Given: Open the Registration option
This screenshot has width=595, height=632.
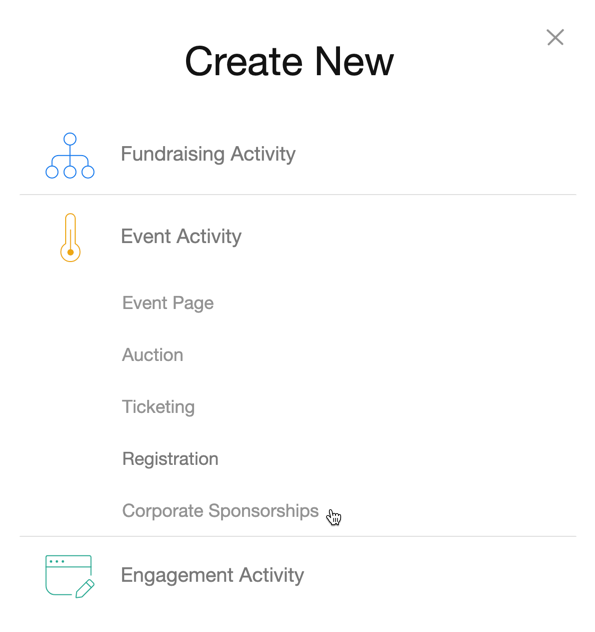Looking at the screenshot, I should (x=170, y=459).
